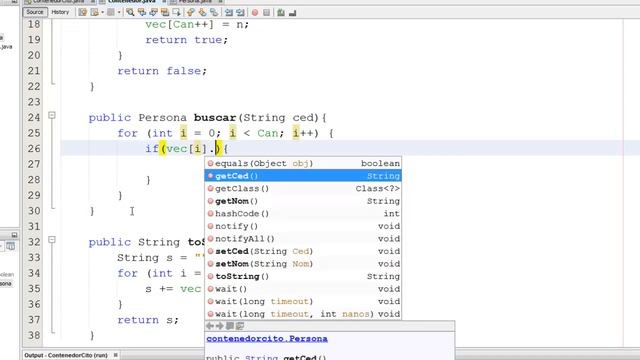Select getNom() completion item

tap(303, 201)
